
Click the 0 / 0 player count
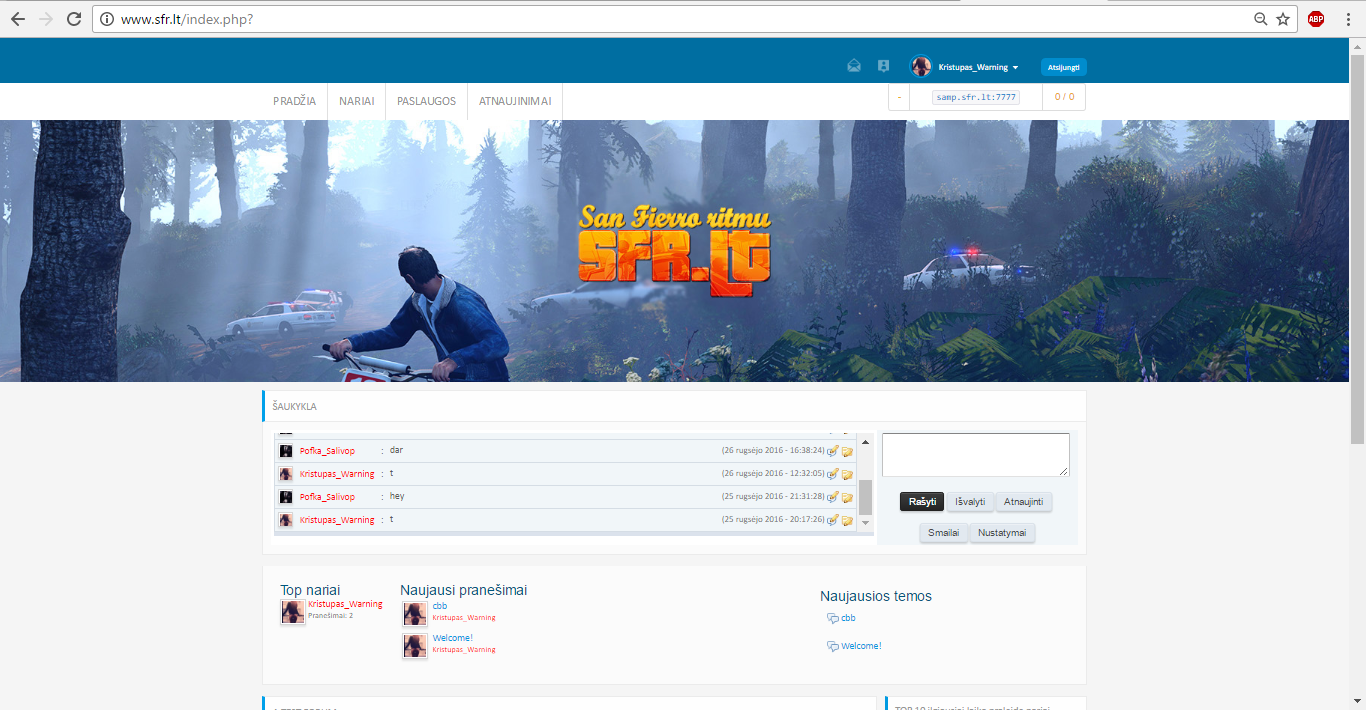pos(1064,97)
